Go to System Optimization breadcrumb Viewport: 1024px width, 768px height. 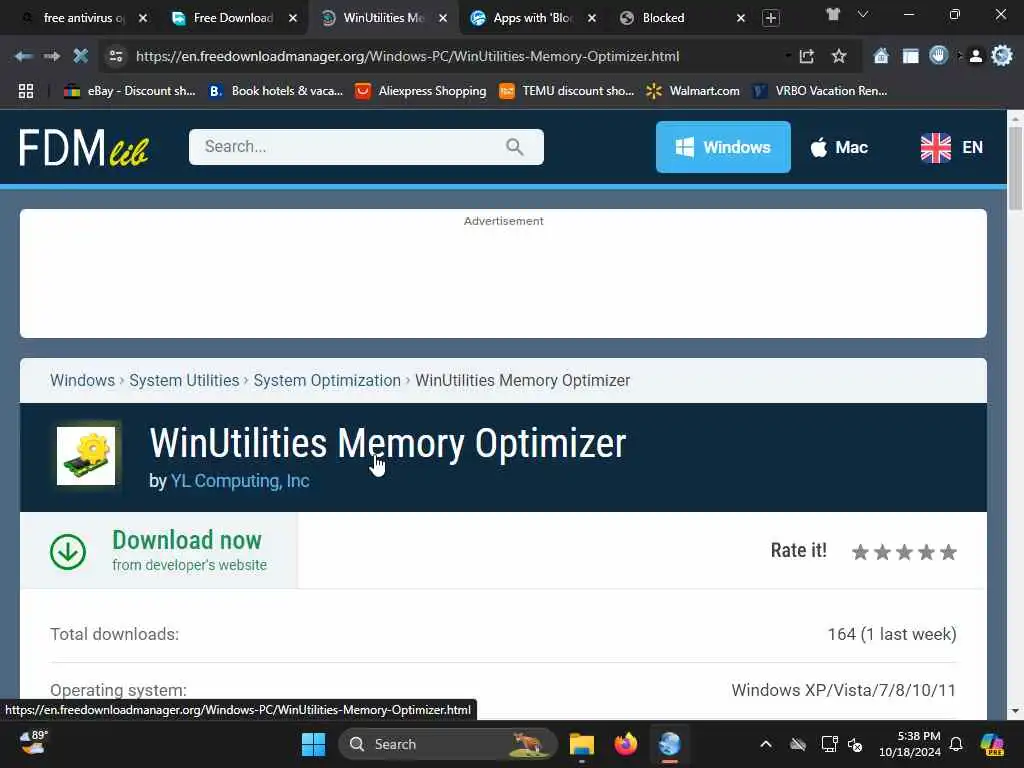click(327, 380)
